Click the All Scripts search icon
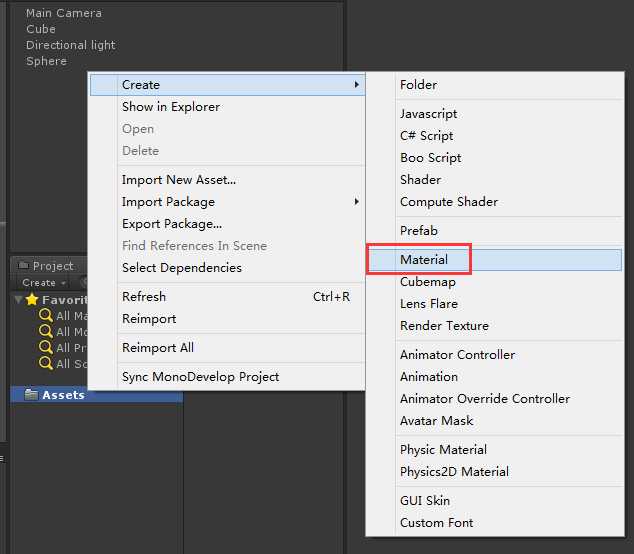Image resolution: width=634 pixels, height=554 pixels. 46,364
